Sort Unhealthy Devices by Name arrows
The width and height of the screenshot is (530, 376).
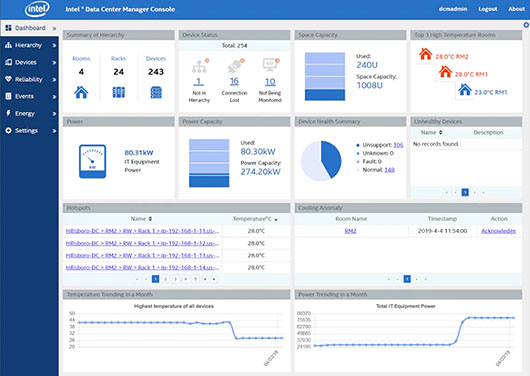(440, 133)
